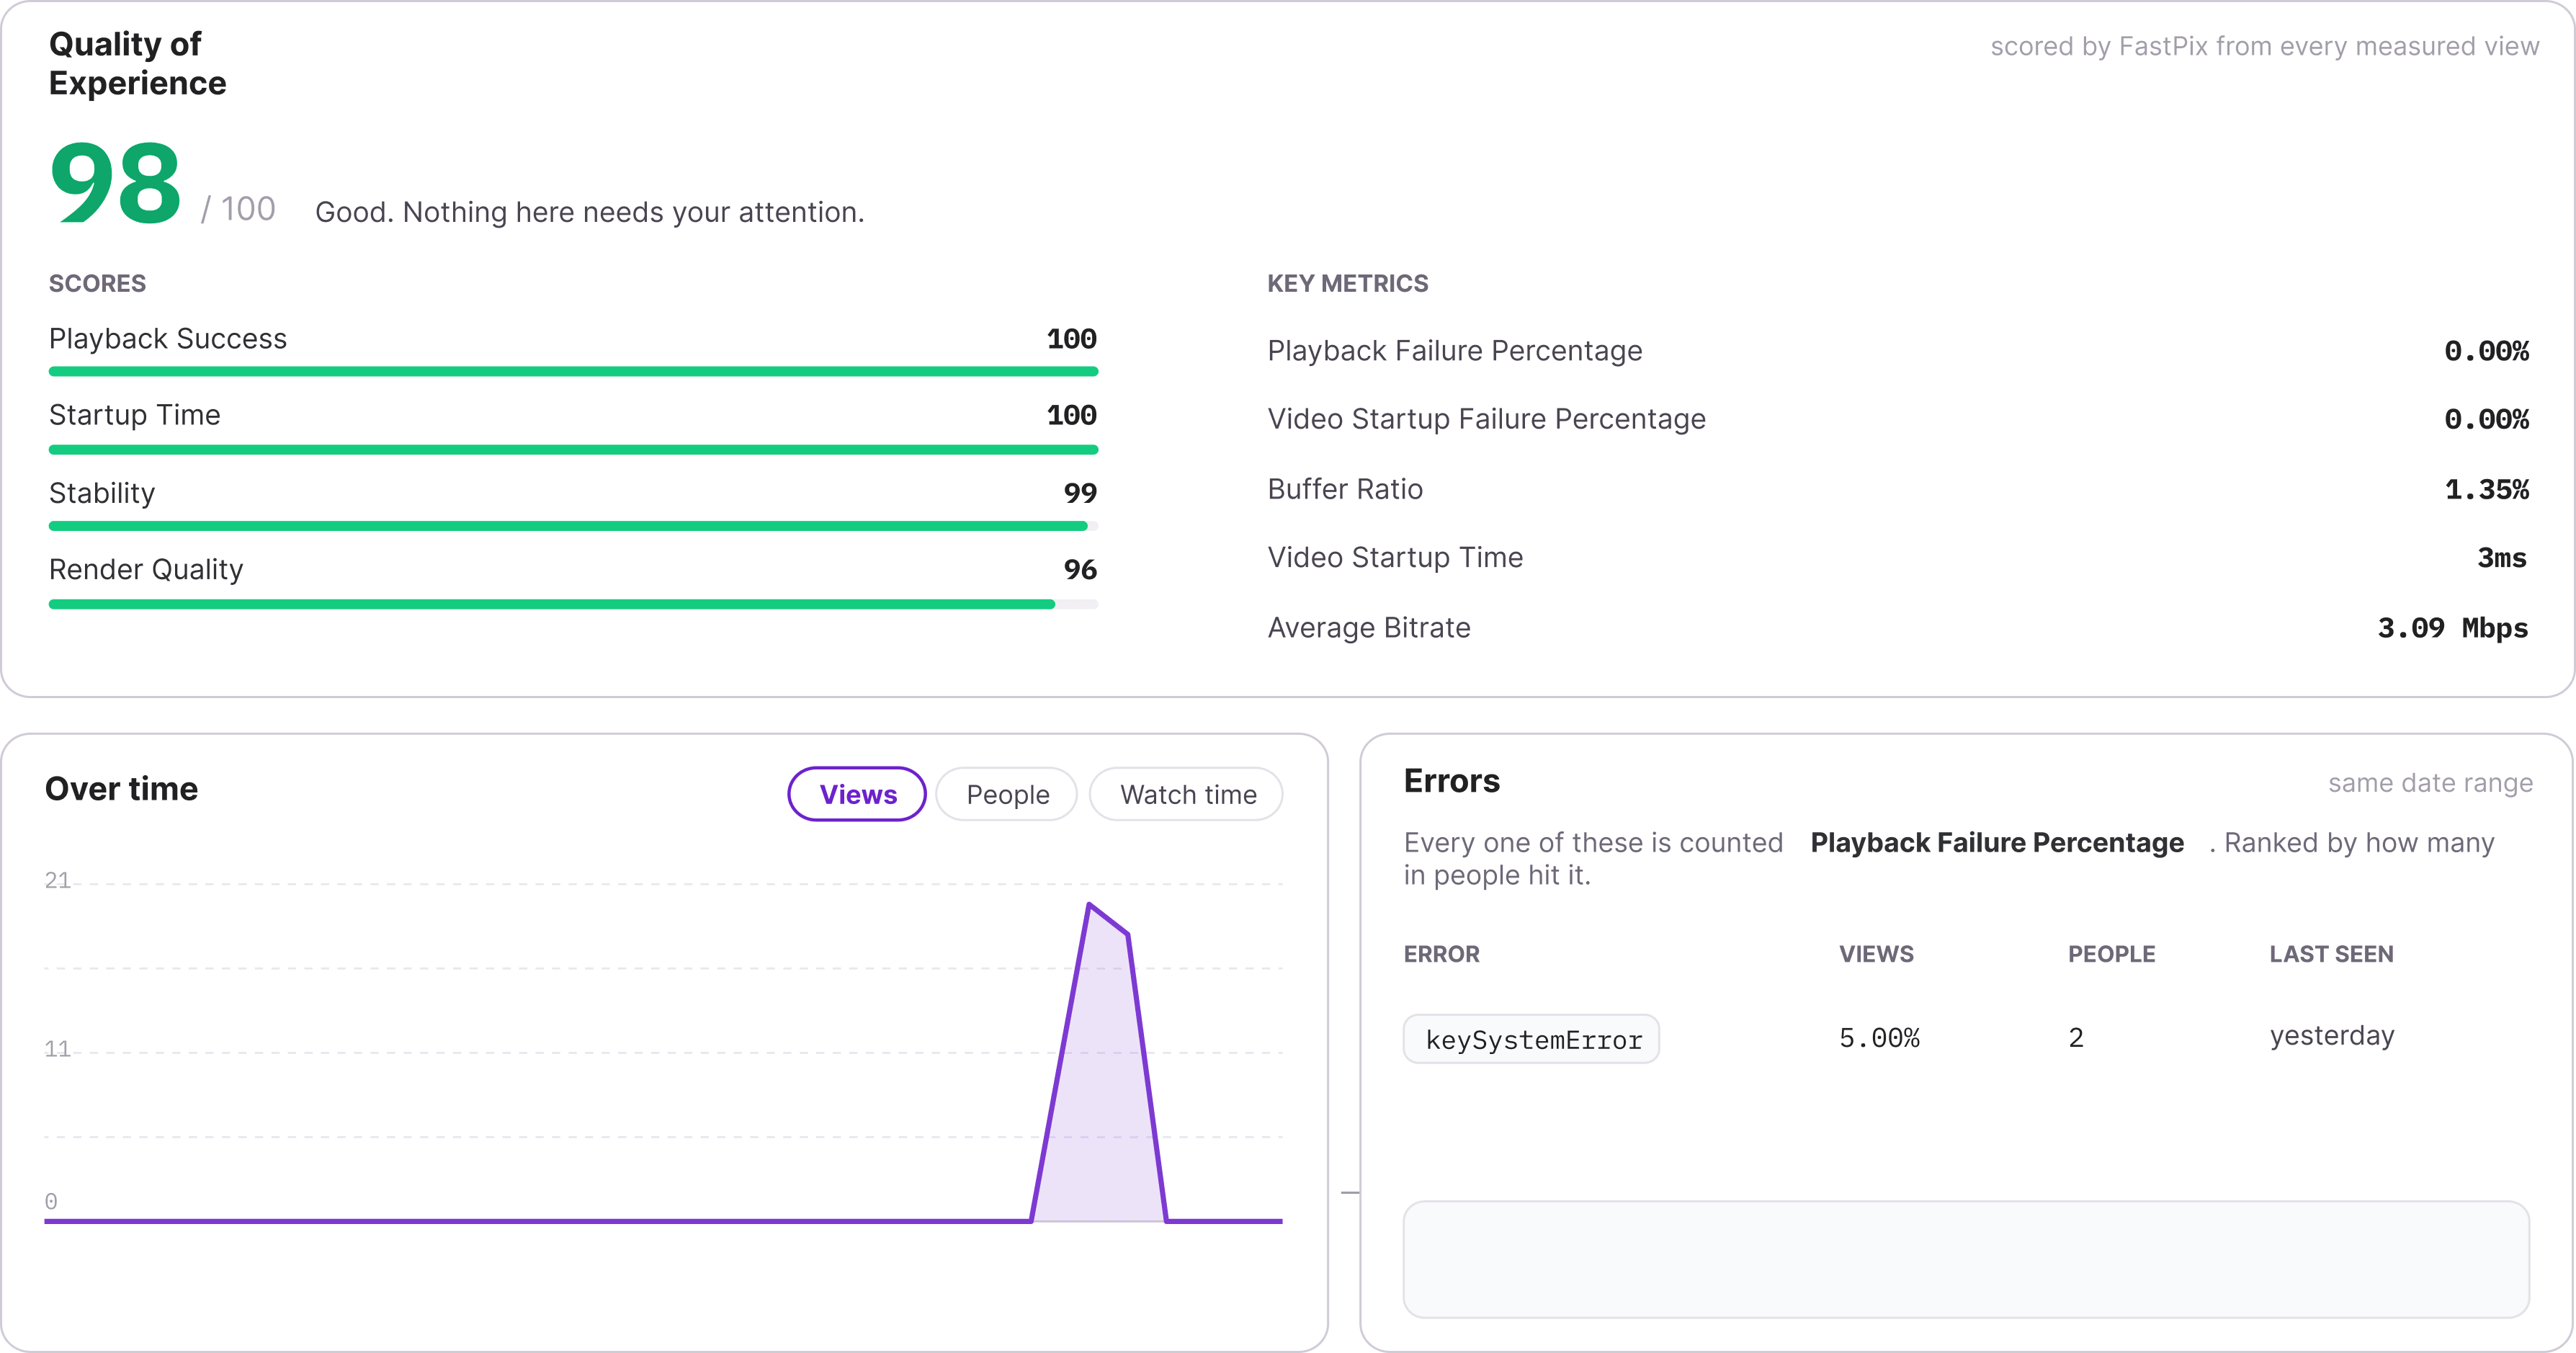Select the Views tab in Over time
This screenshot has height=1353, width=2576.
click(x=857, y=794)
